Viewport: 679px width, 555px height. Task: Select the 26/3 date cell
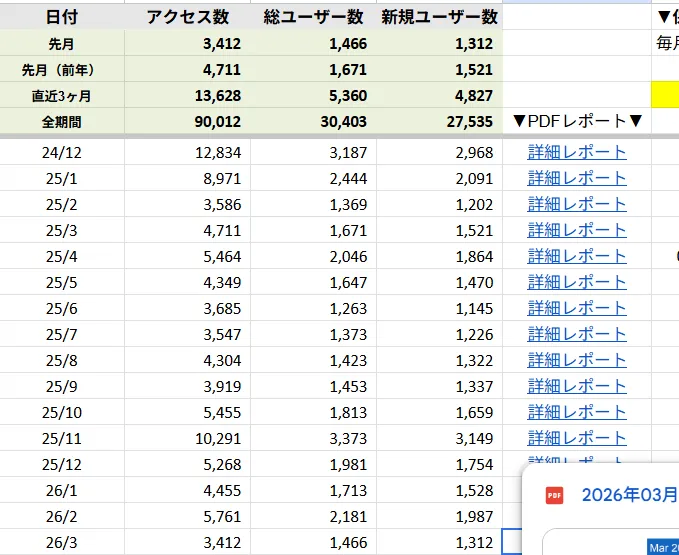[x=62, y=542]
